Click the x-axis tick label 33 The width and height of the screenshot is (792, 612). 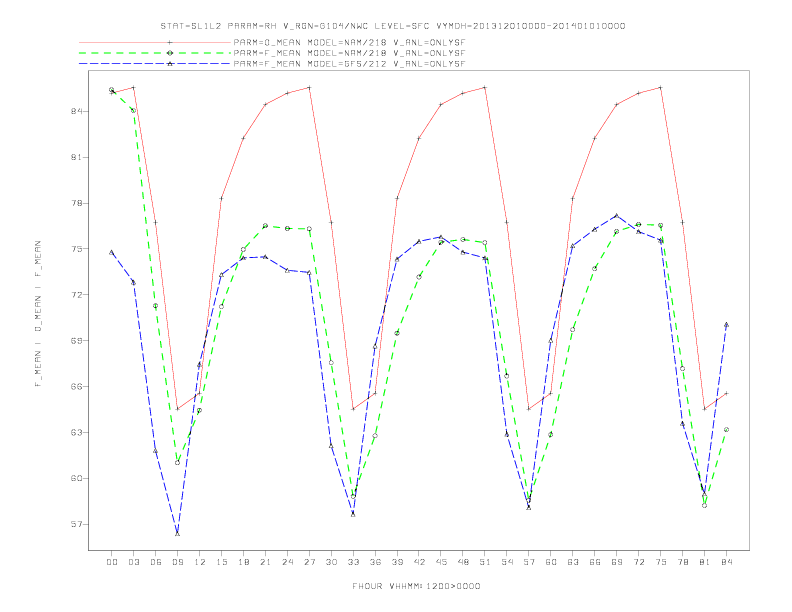353,562
